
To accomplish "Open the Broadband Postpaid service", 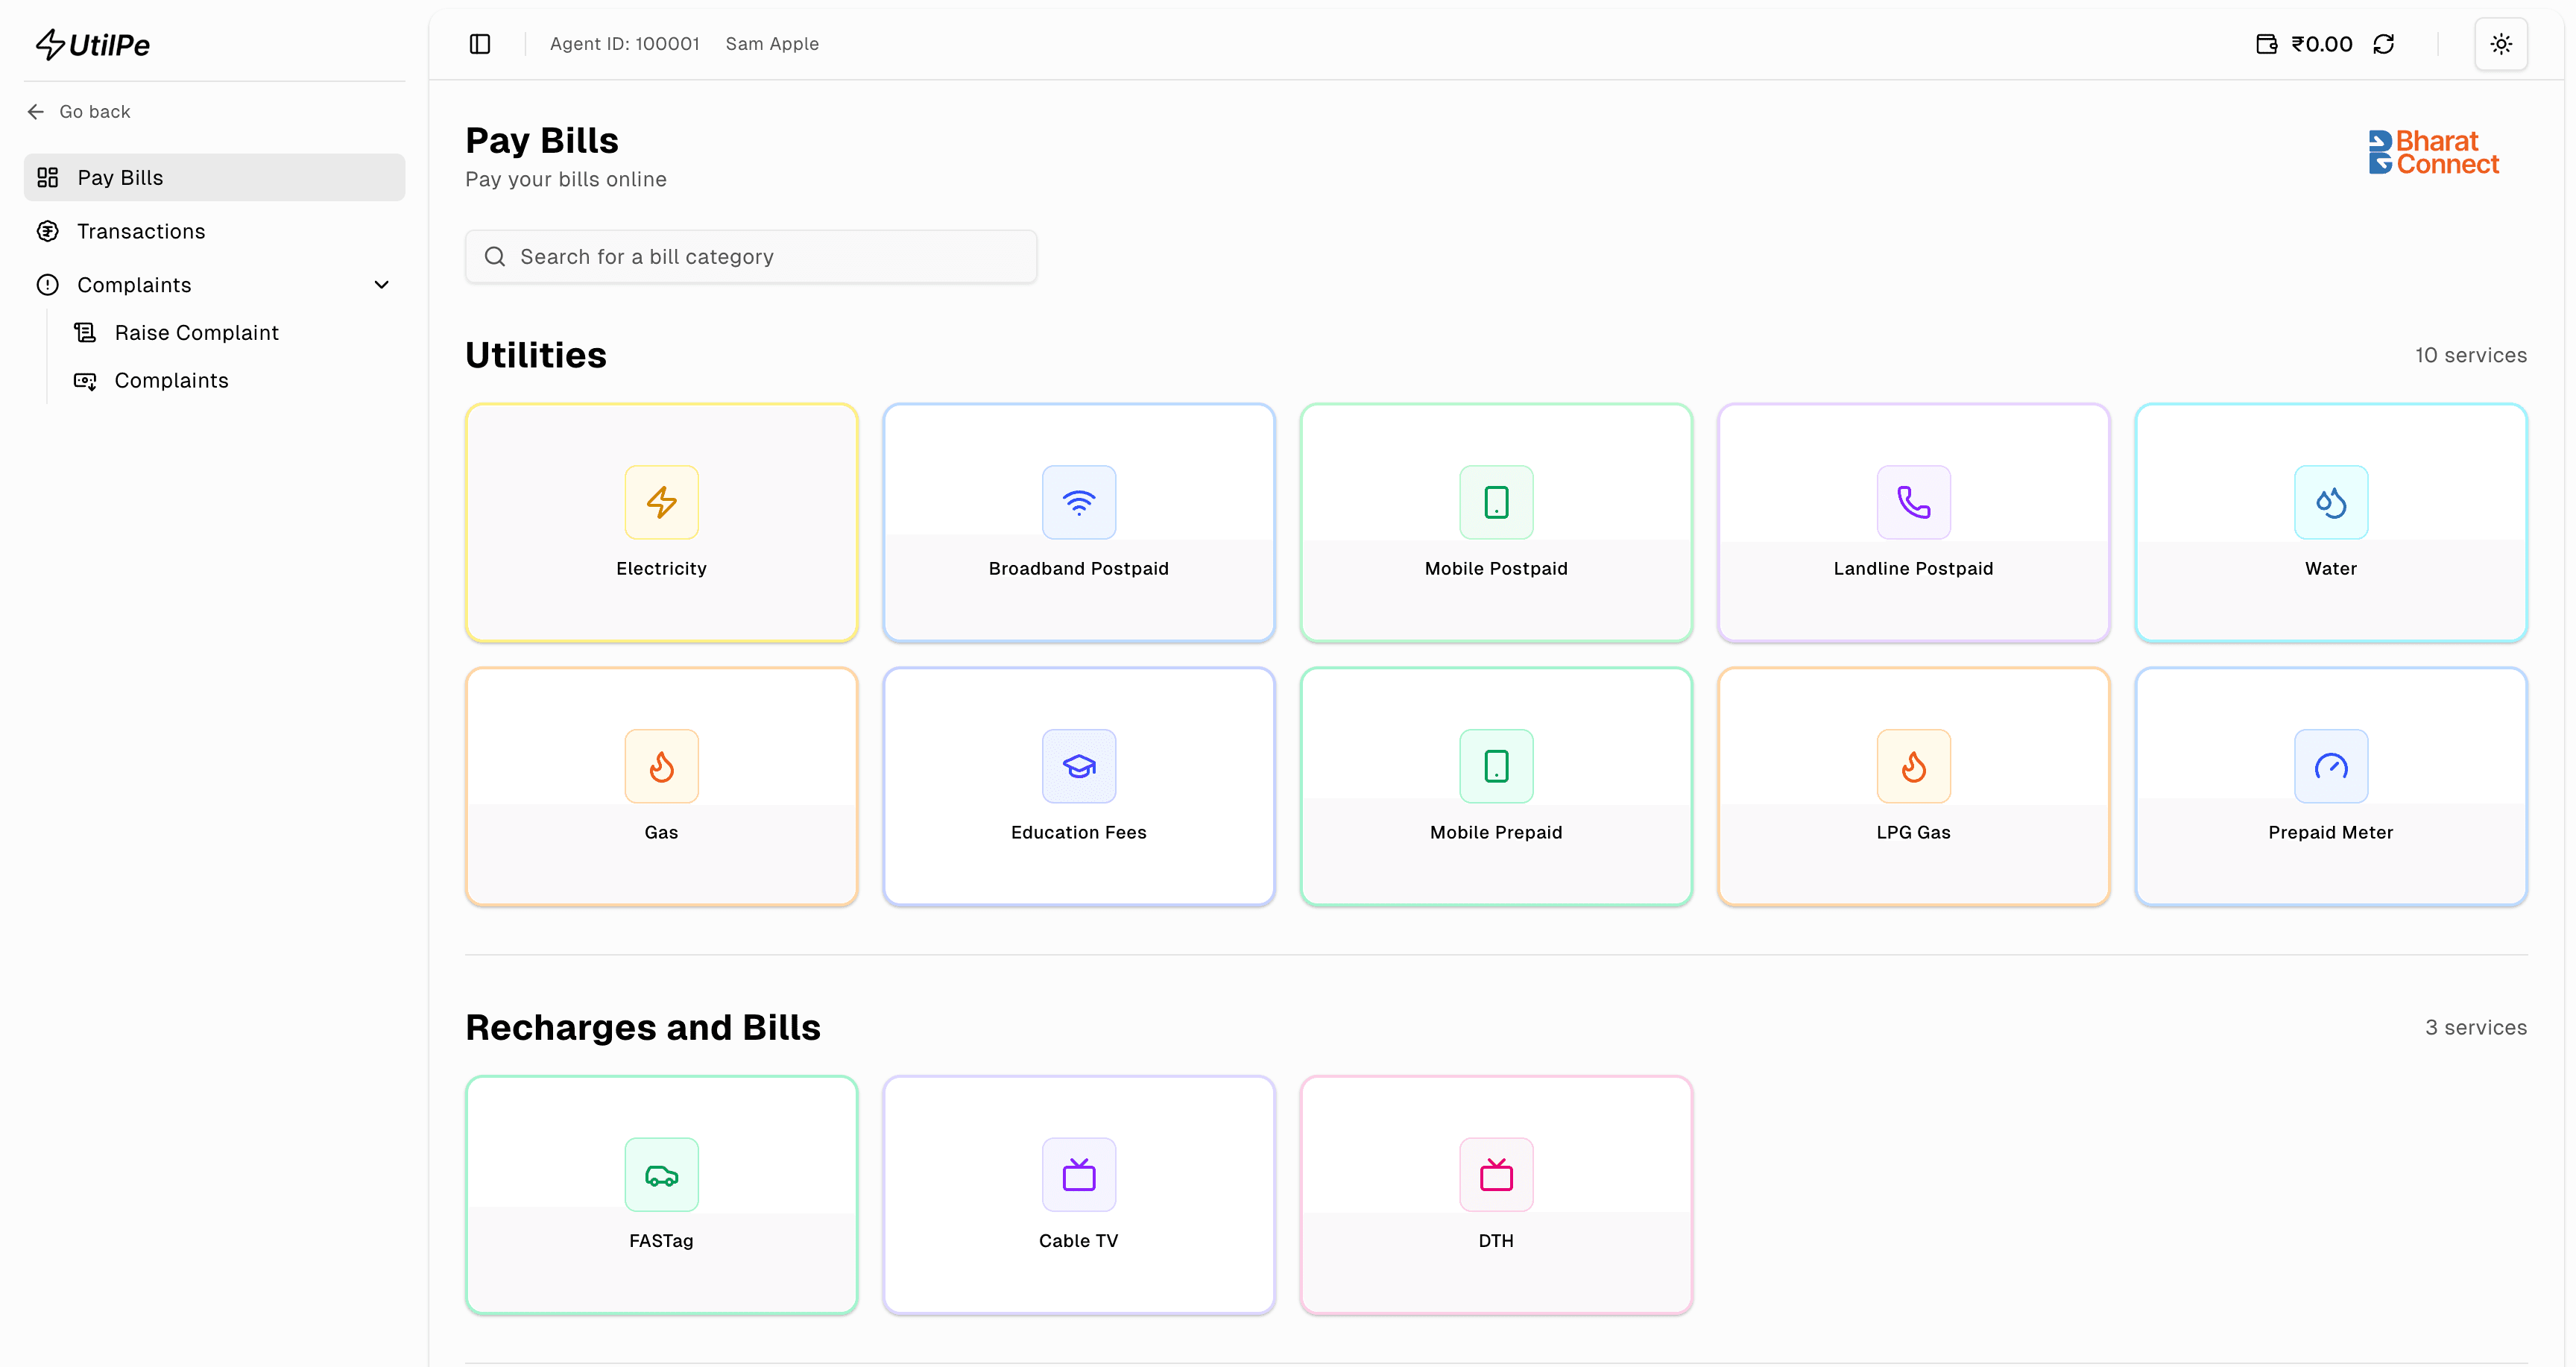I will [1078, 522].
